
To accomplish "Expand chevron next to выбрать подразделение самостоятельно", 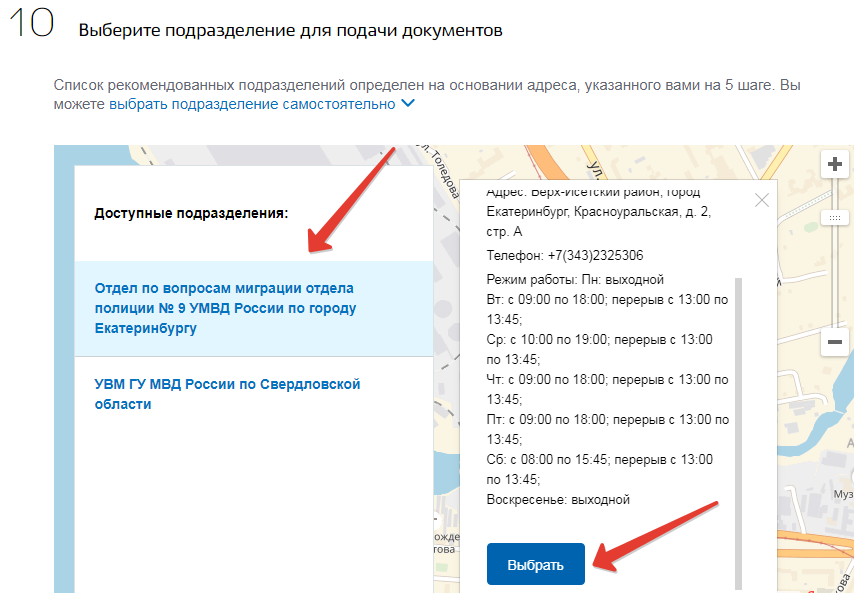I will (x=408, y=103).
